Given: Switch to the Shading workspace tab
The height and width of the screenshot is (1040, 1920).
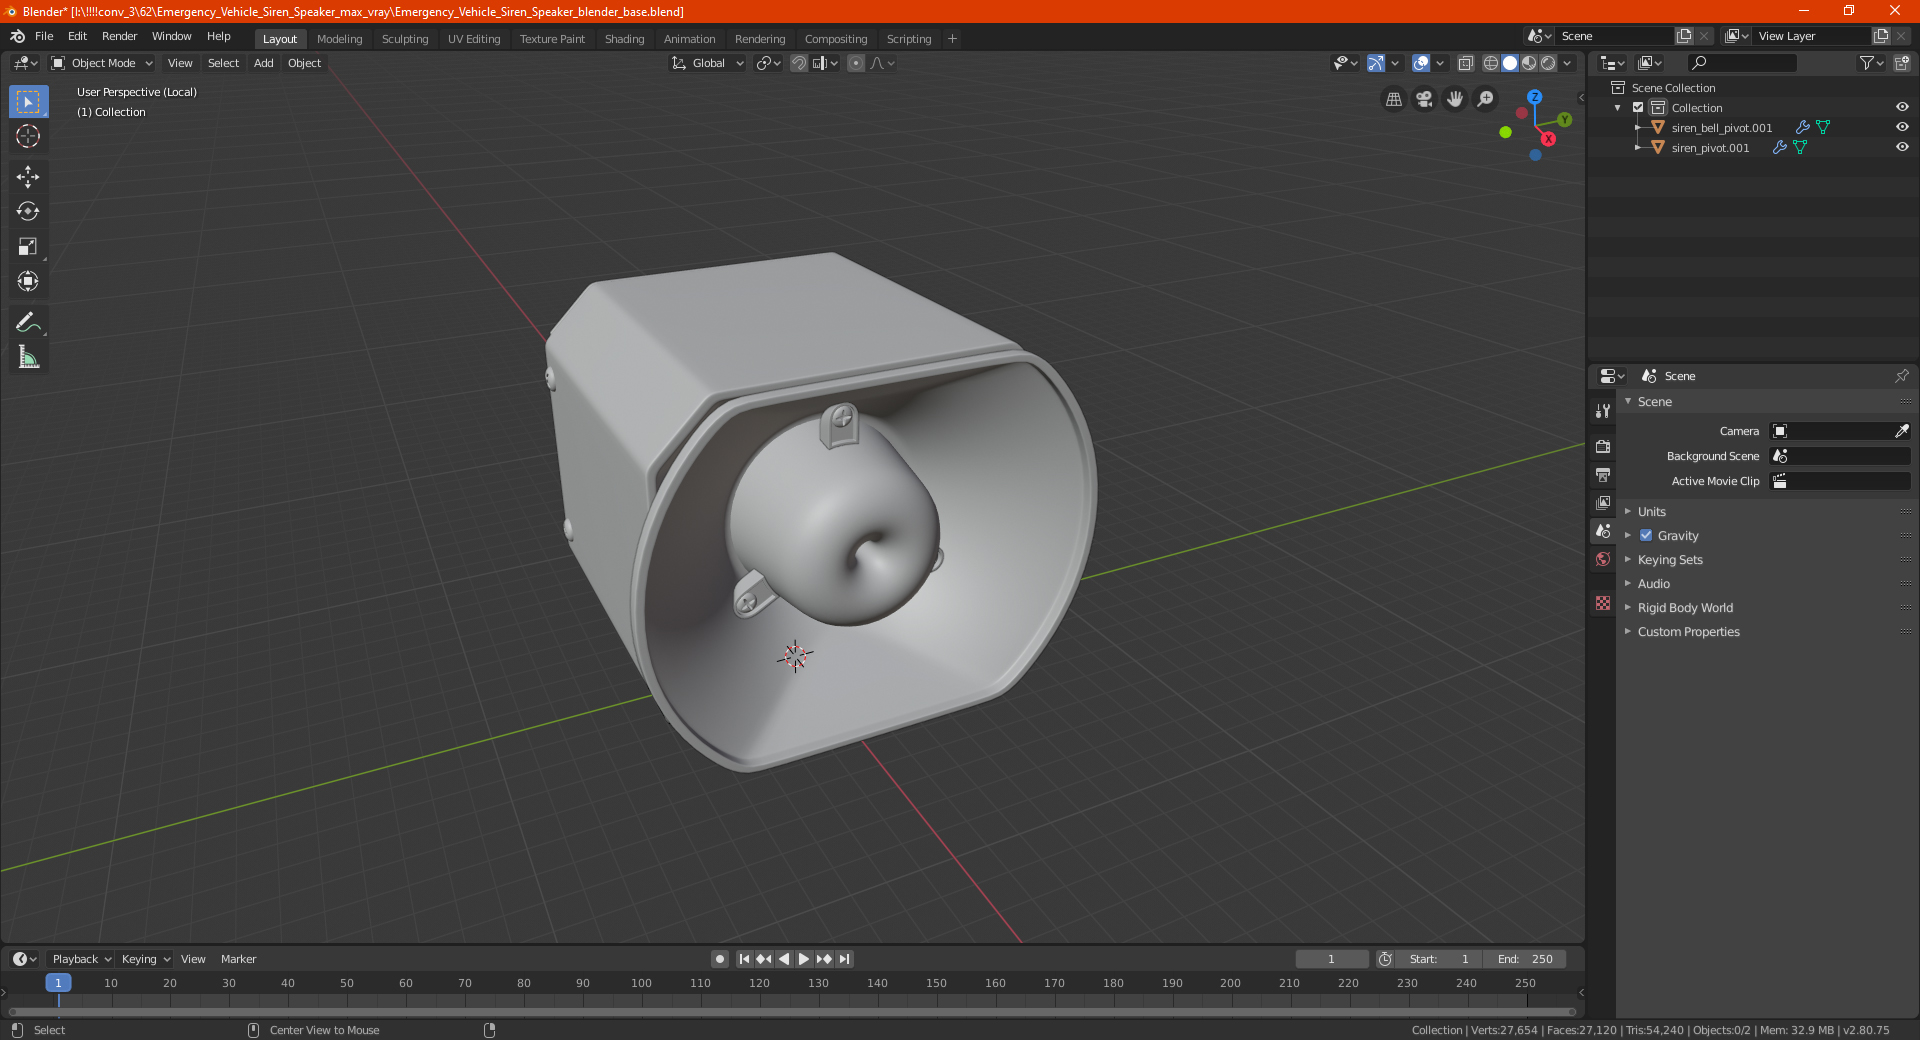Looking at the screenshot, I should tap(624, 39).
